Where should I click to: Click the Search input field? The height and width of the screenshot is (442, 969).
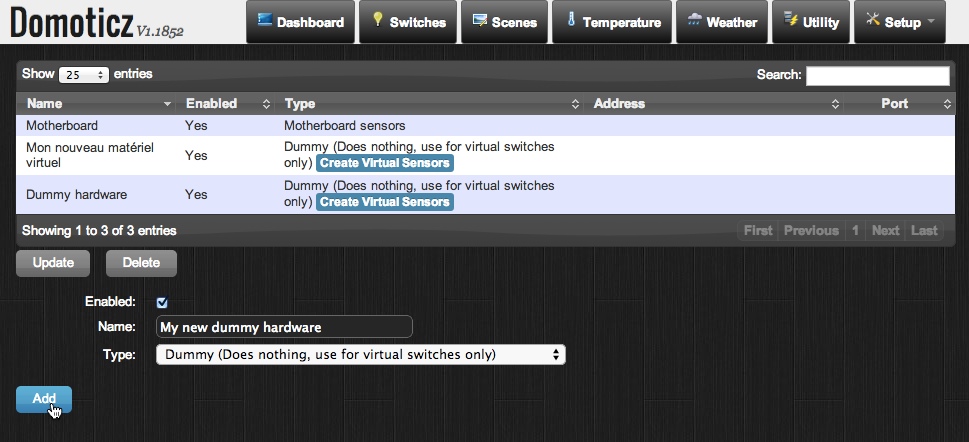[877, 76]
